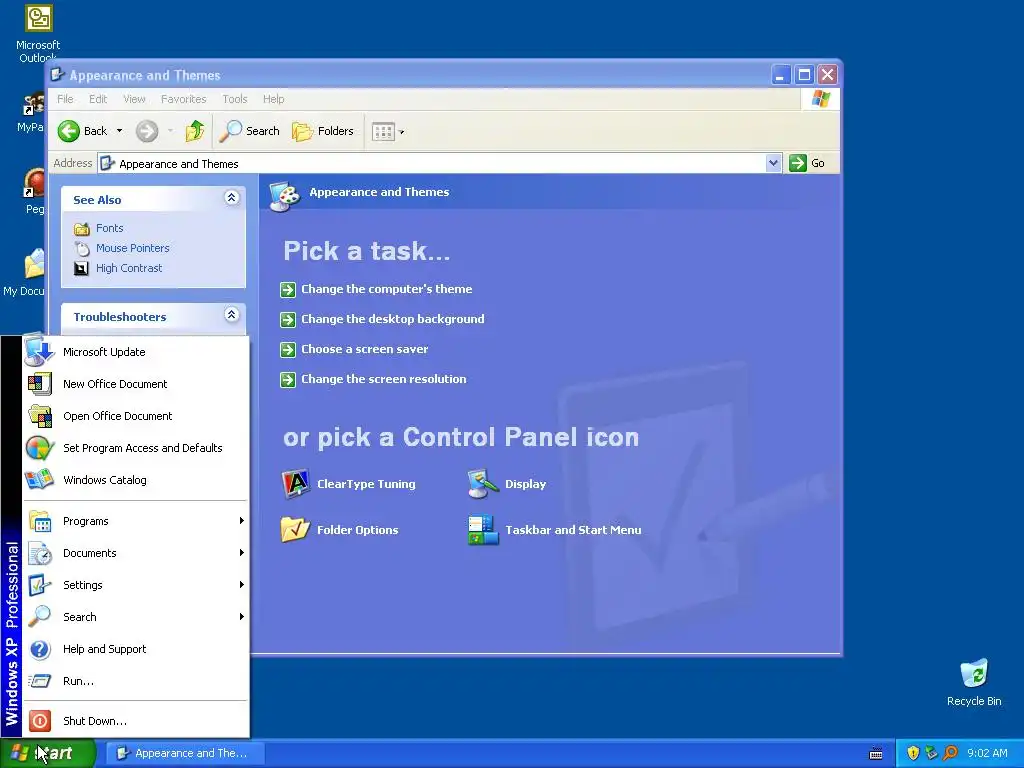Click the Appearance and Themes palette icon
The width and height of the screenshot is (1024, 768).
tap(285, 195)
